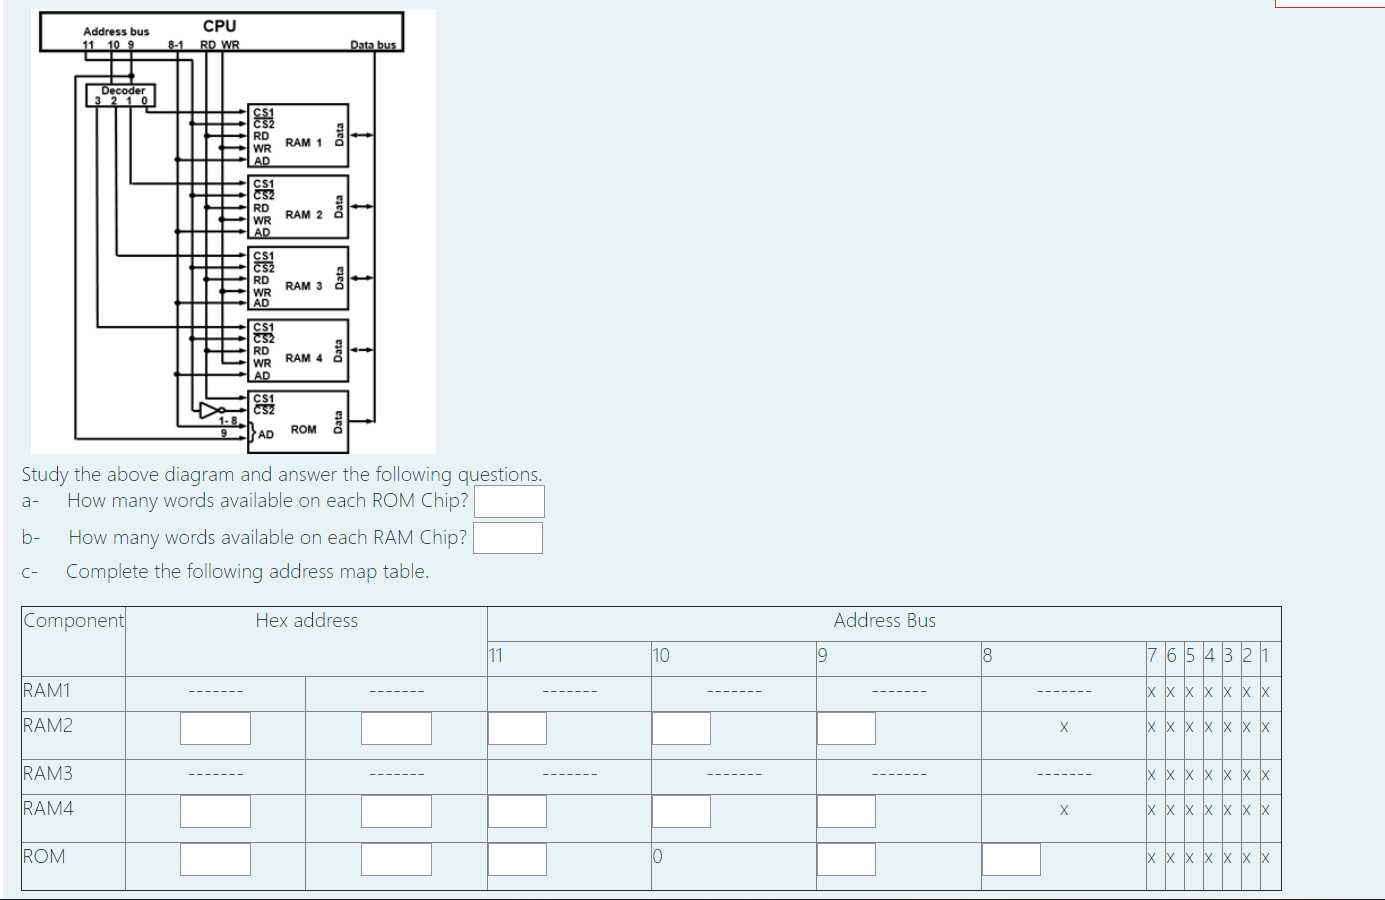Click RAM4's bit 9 address input box
The image size is (1385, 900).
845,812
